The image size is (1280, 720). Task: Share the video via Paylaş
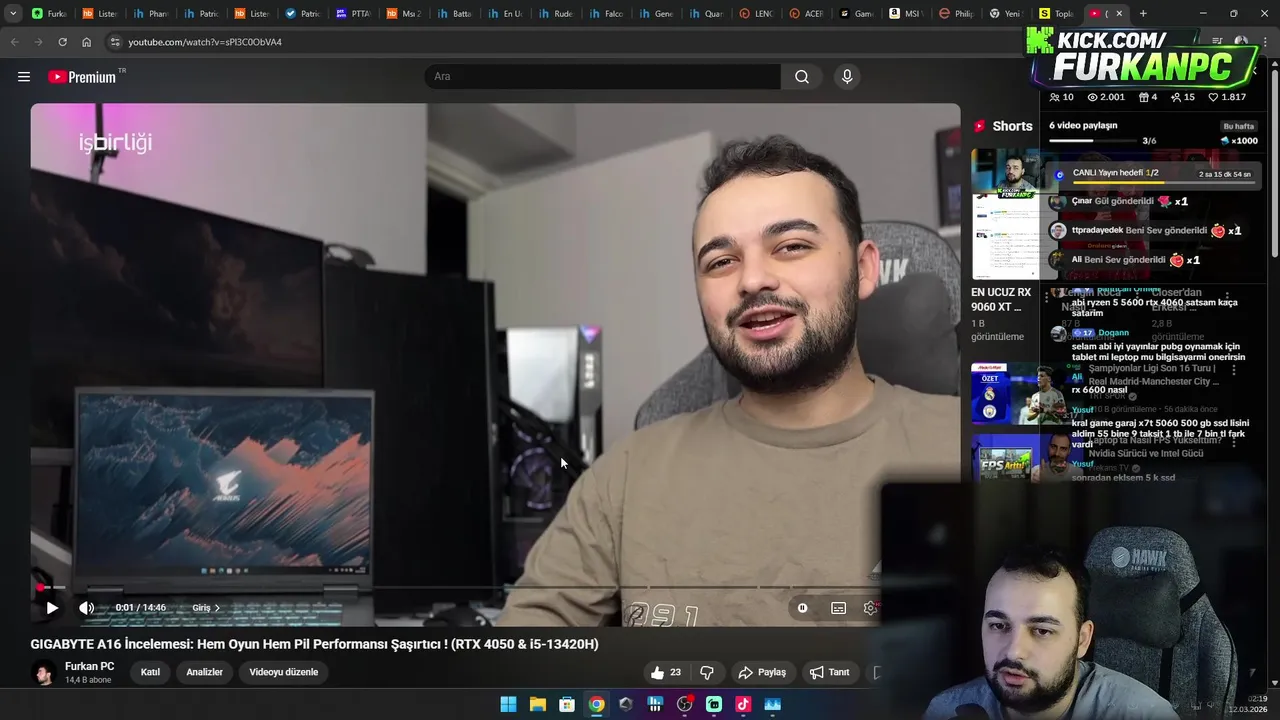pos(762,672)
